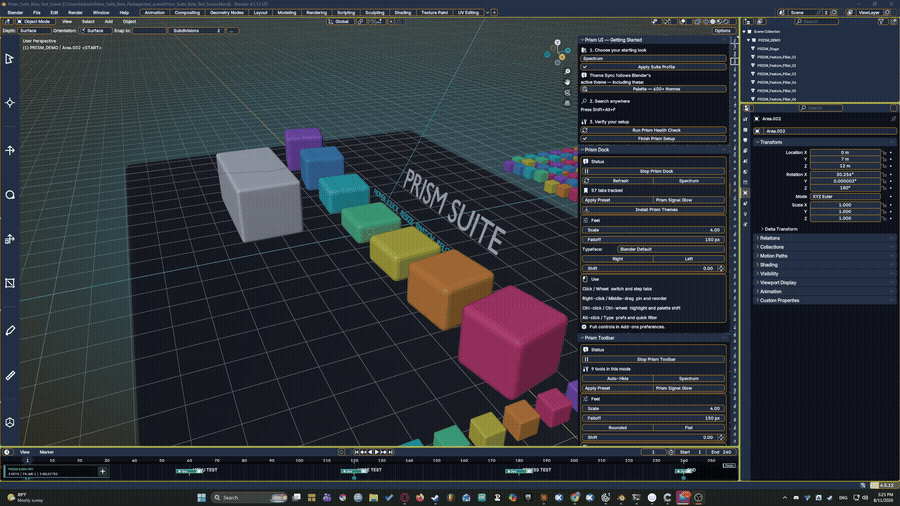This screenshot has width=900, height=506.
Task: Click the viewport zoom magnifier icon
Action: (567, 72)
